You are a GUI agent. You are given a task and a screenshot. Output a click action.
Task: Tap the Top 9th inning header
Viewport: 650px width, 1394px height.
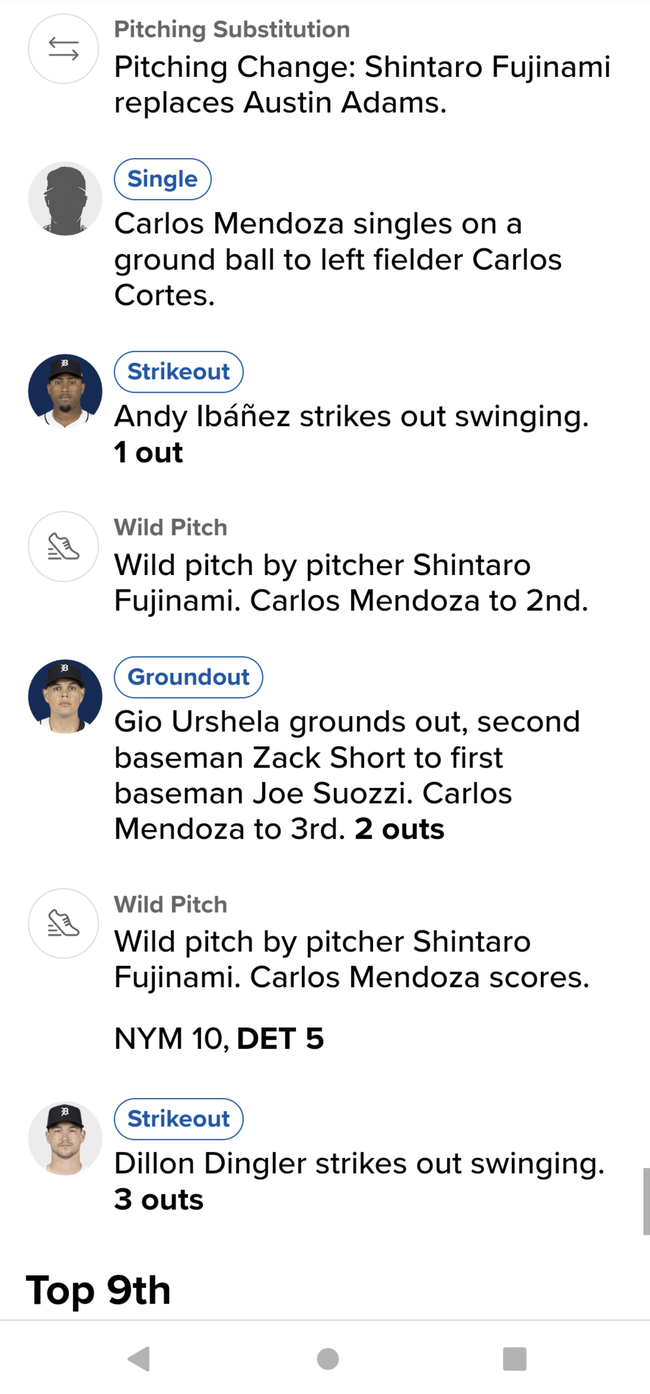[x=98, y=1290]
